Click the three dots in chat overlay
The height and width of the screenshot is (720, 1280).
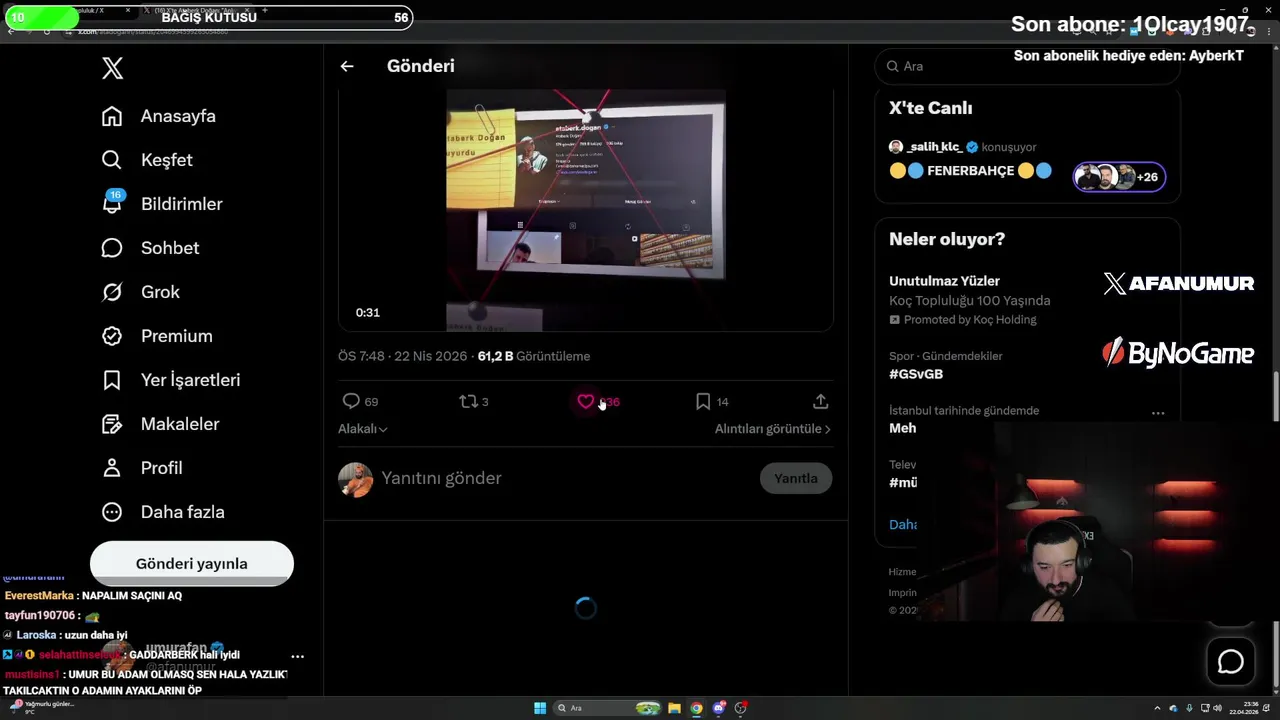point(297,657)
